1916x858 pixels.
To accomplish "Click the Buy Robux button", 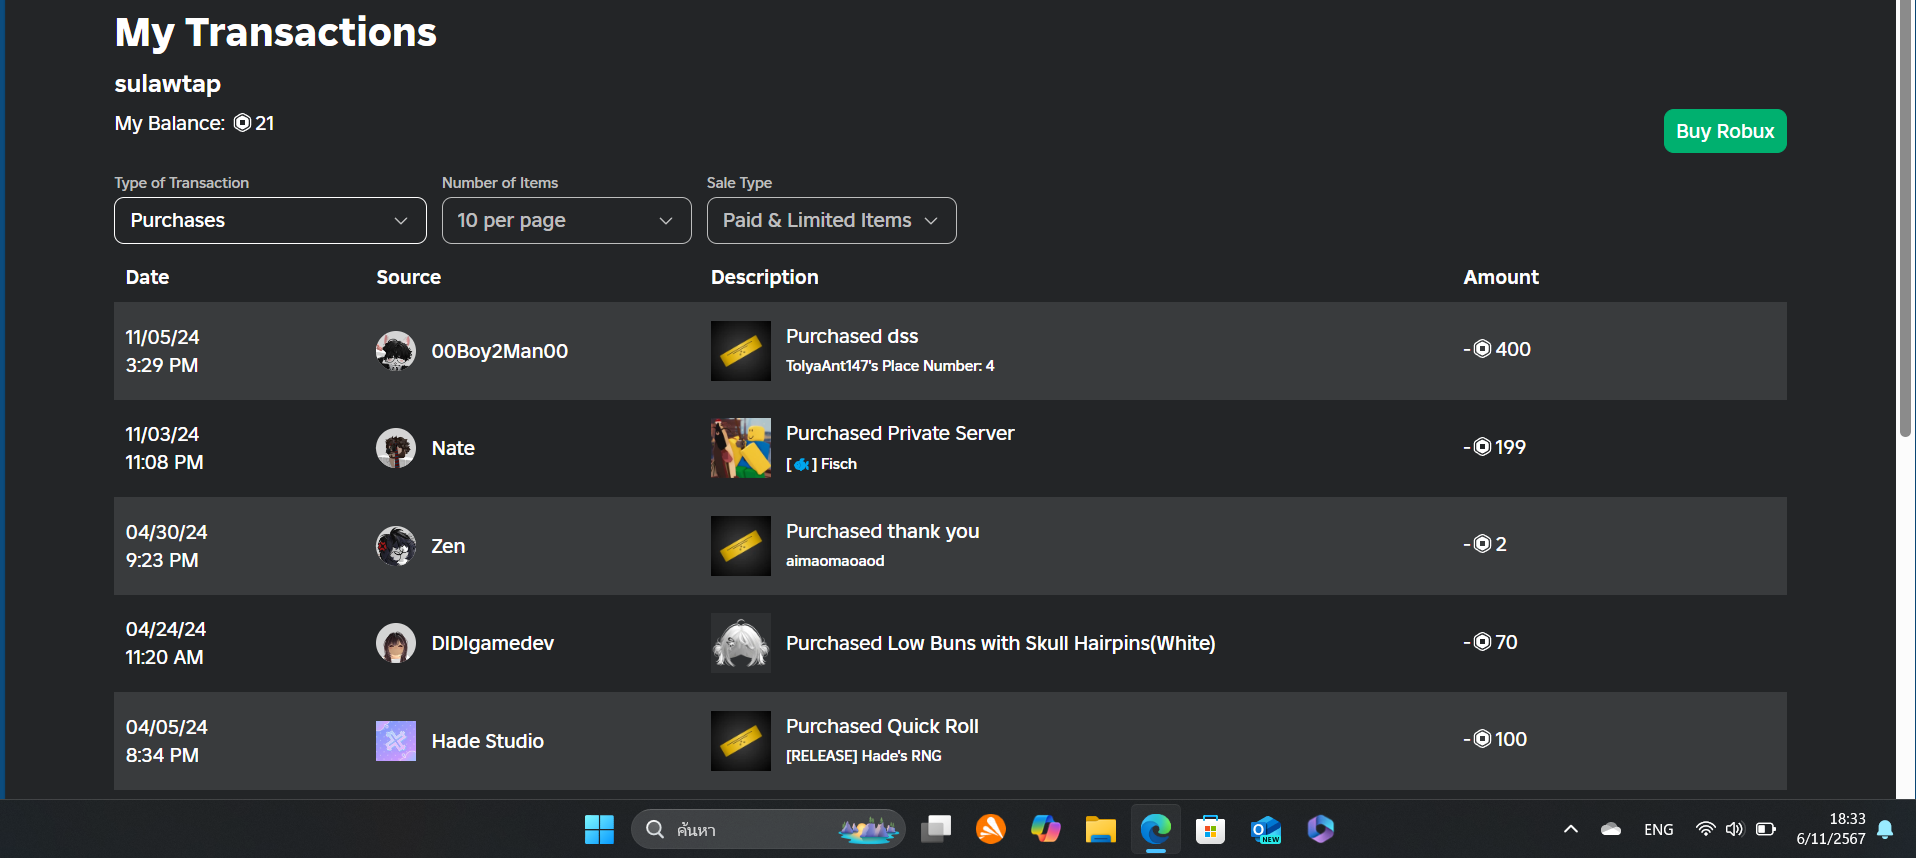I will click(x=1724, y=131).
